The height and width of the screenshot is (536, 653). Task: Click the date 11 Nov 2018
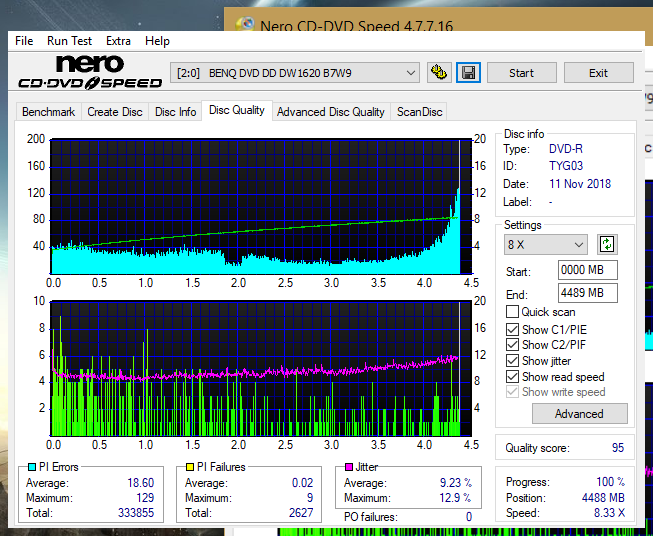point(580,184)
